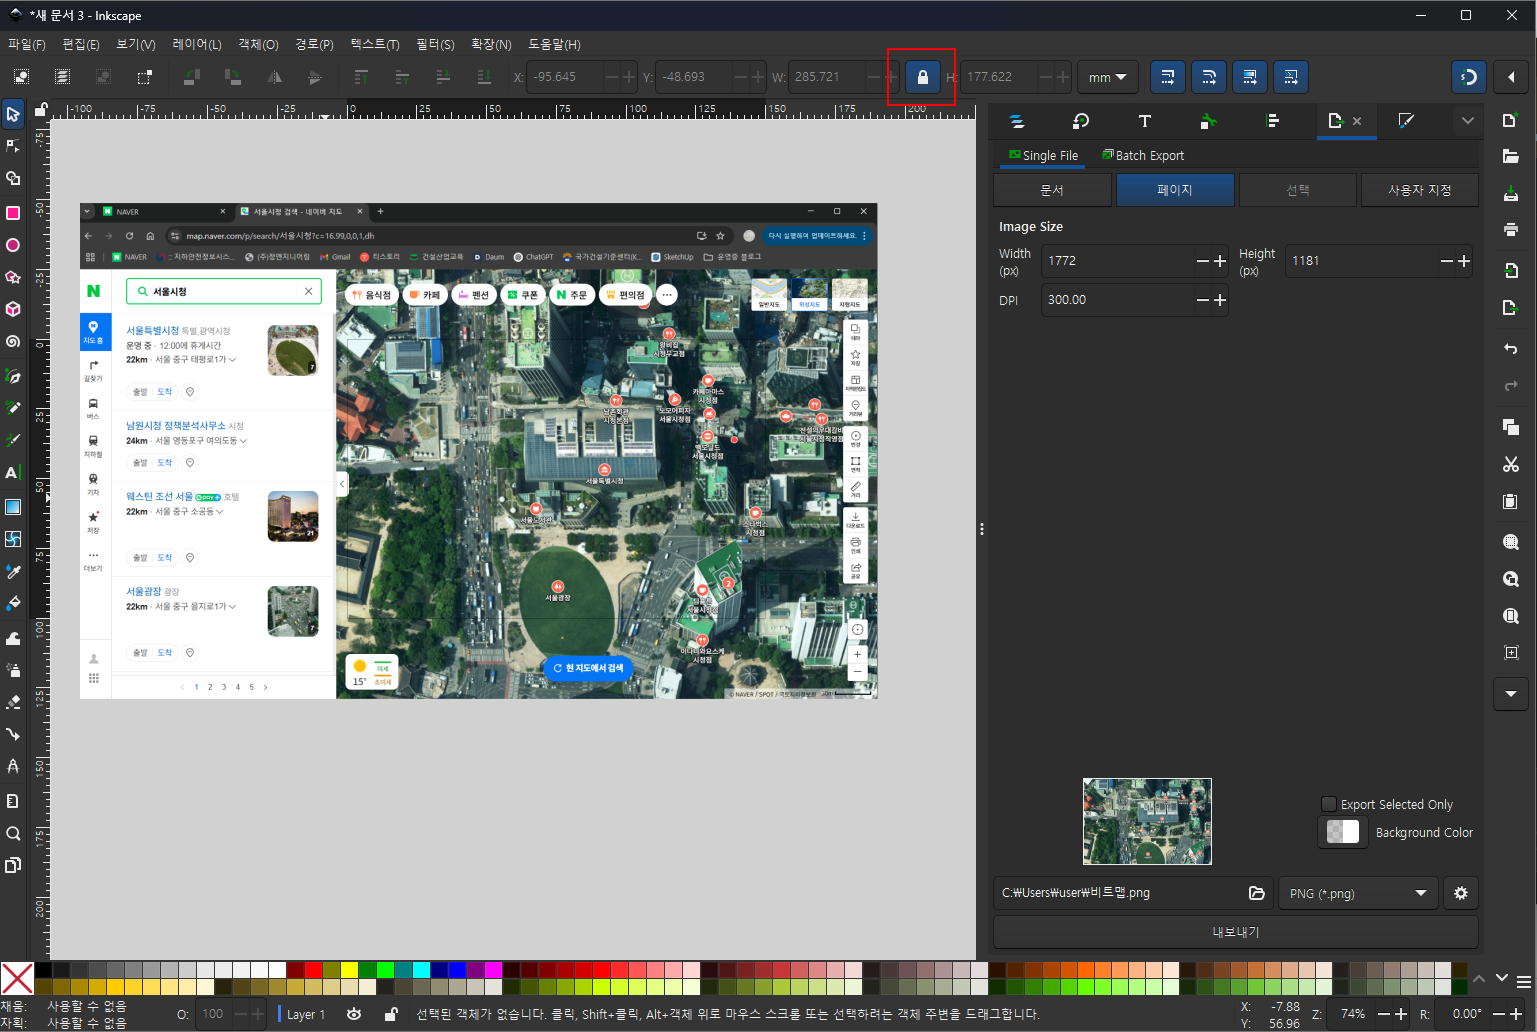Open export advanced settings gear
The width and height of the screenshot is (1537, 1032).
(x=1460, y=893)
